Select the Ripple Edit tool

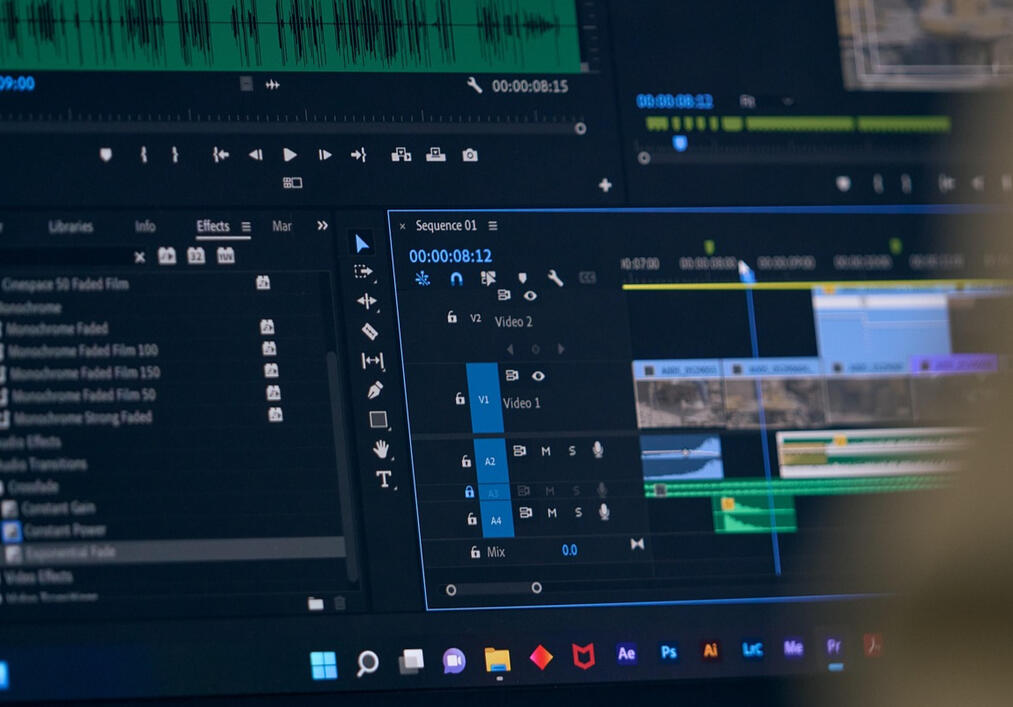point(367,301)
